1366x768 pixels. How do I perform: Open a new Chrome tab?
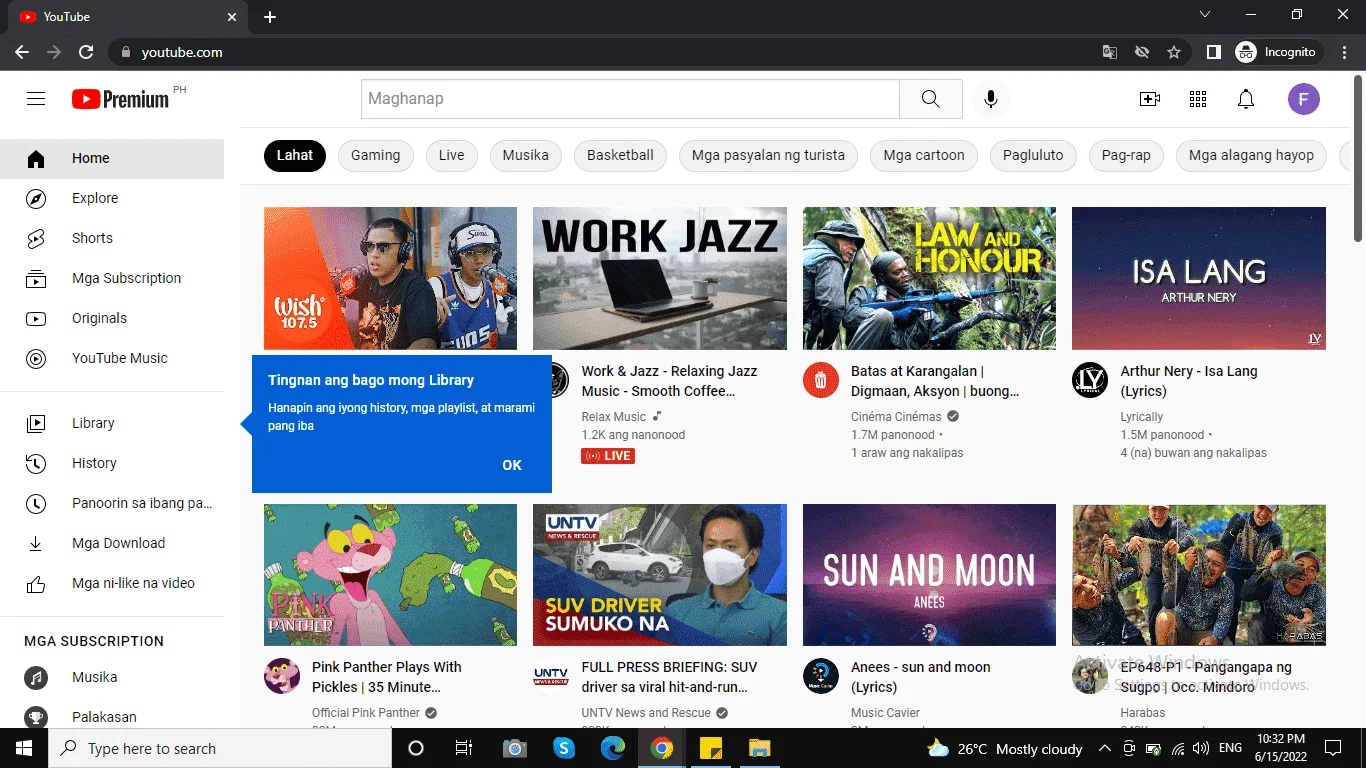click(x=270, y=17)
